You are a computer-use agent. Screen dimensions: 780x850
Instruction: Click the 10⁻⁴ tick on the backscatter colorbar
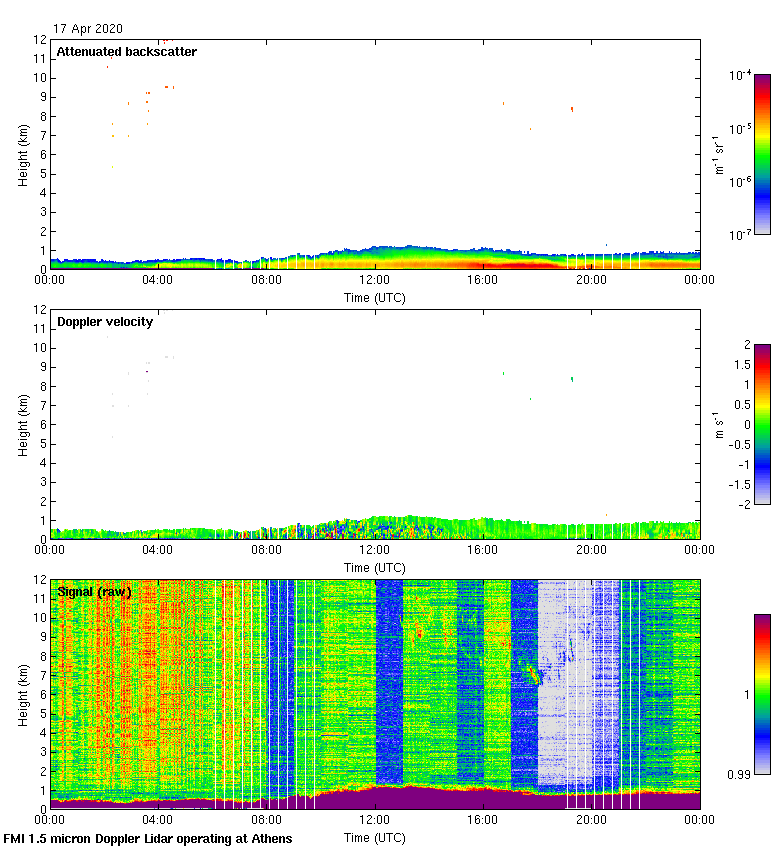point(741,75)
